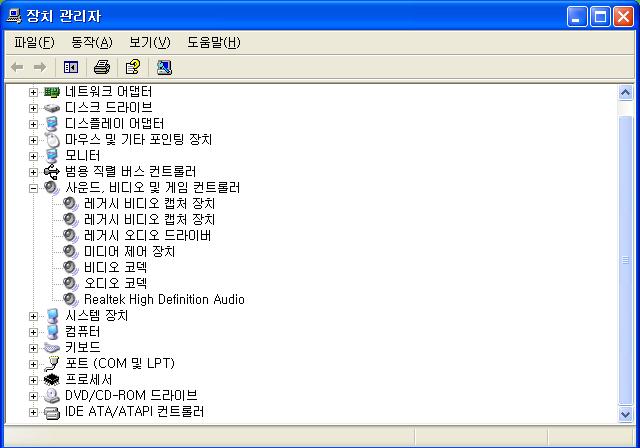Click the vertical scrollbar thumb
The height and width of the screenshot is (448, 640).
[625, 260]
